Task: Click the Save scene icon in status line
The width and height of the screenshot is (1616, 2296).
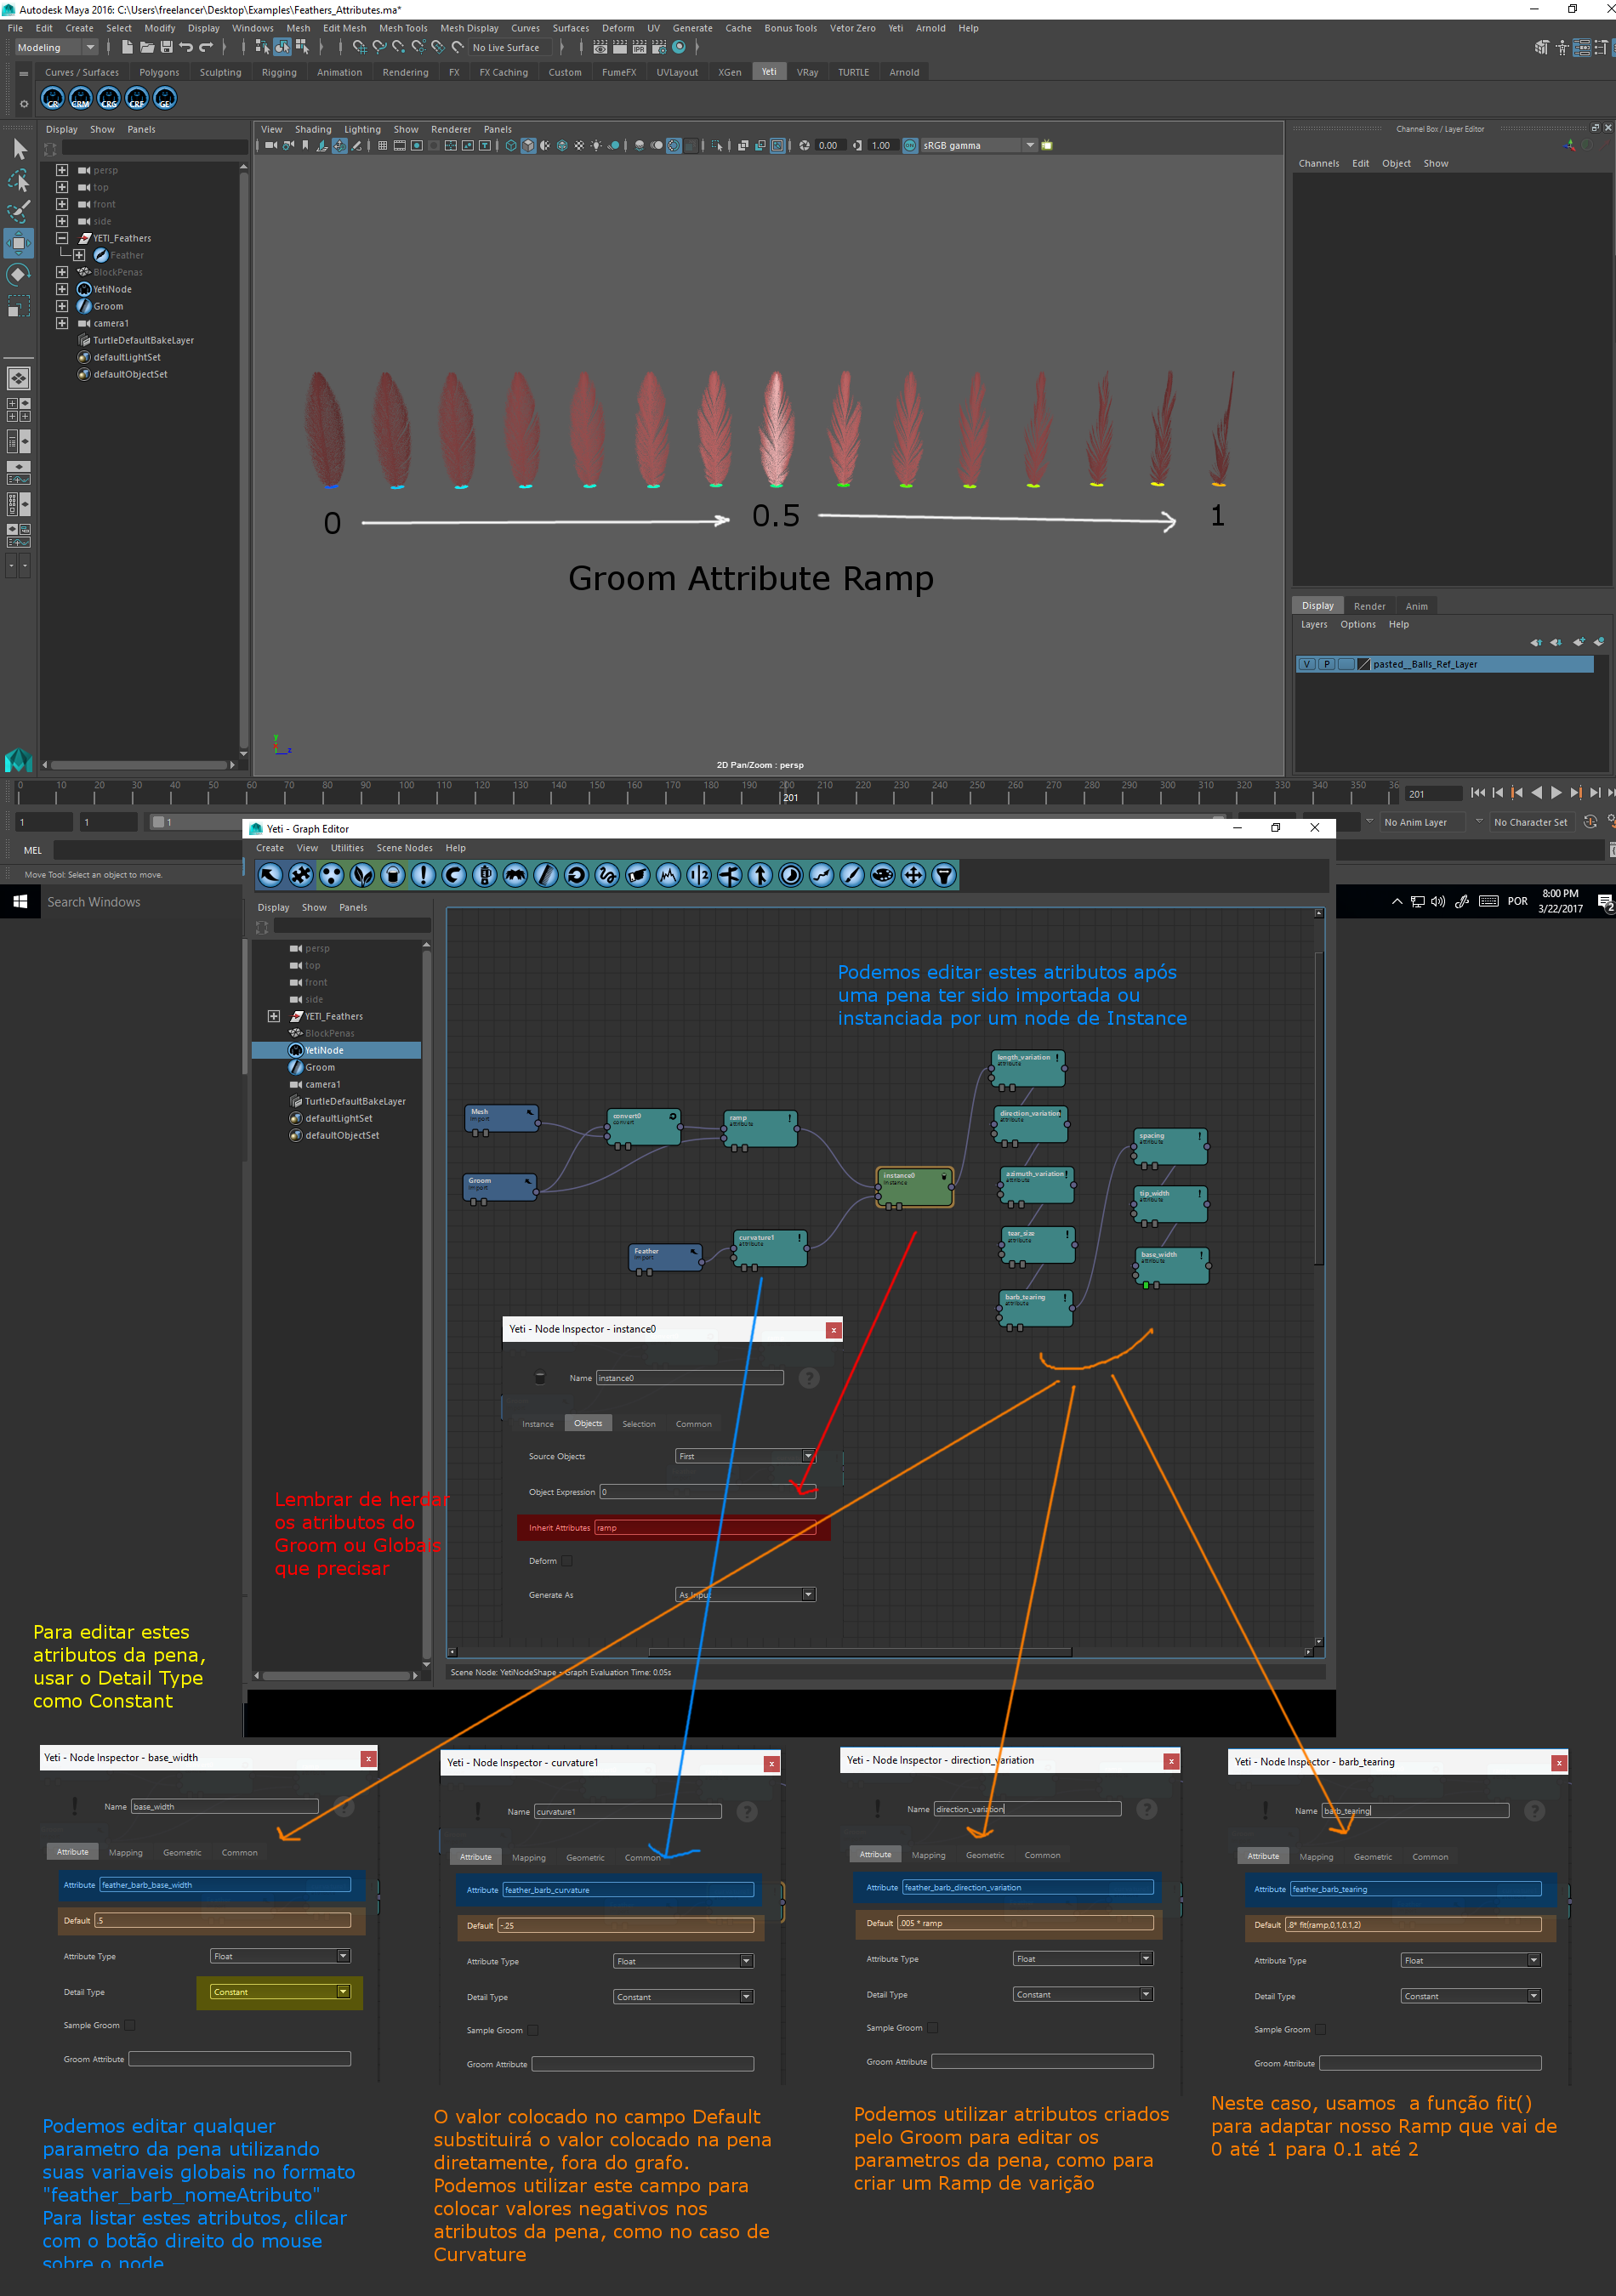Action: 166,47
